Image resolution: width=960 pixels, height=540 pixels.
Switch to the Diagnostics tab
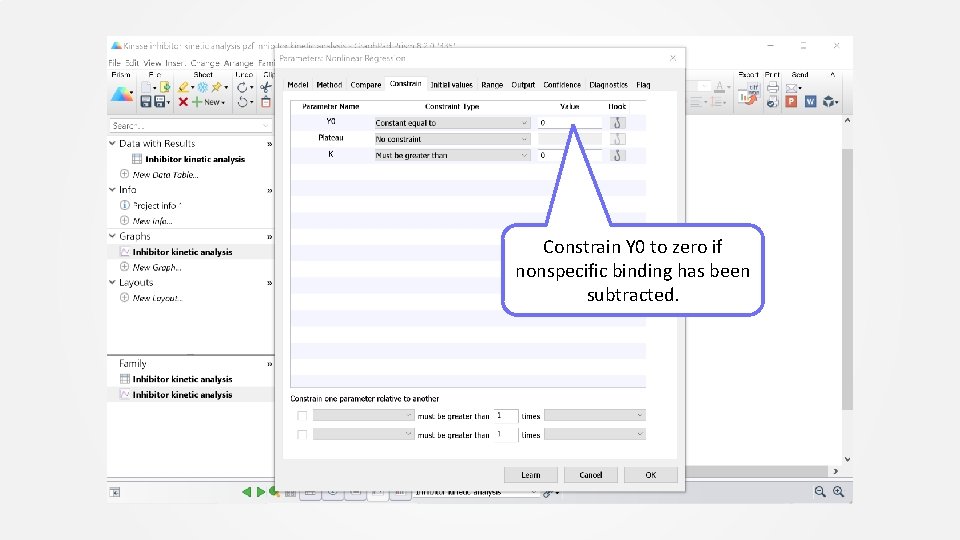[x=608, y=84]
